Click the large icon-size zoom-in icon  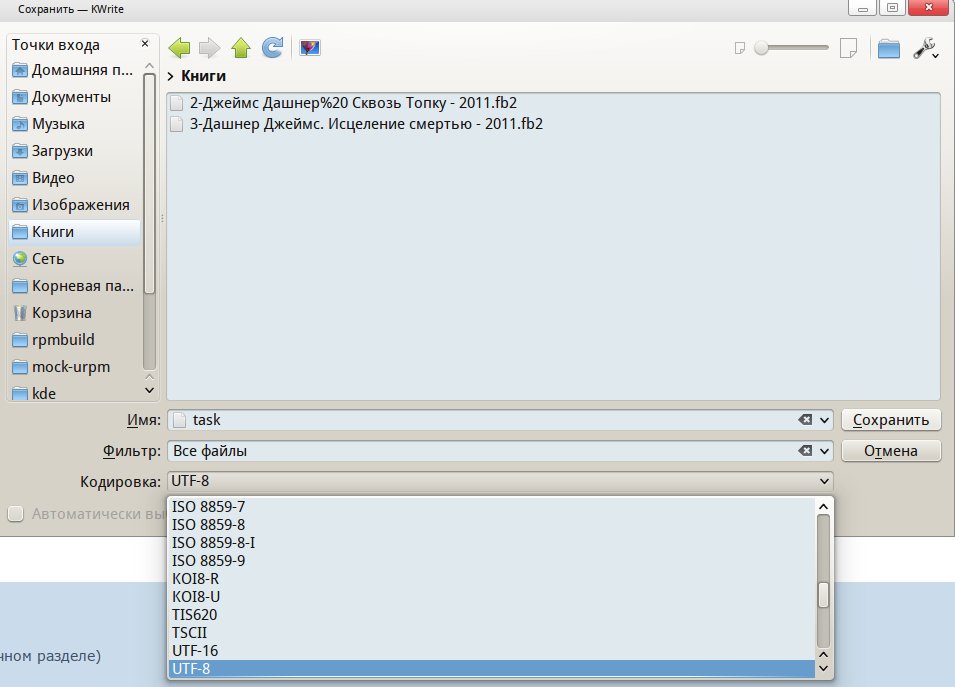[848, 48]
